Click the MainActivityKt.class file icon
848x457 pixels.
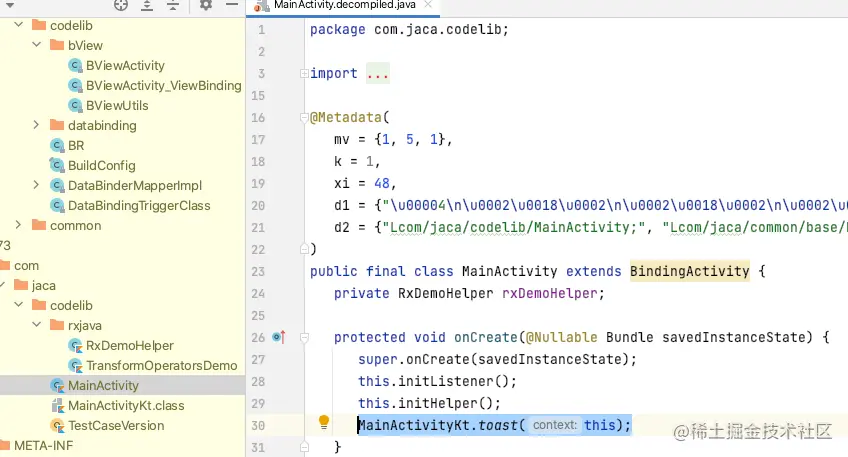pyautogui.click(x=57, y=406)
